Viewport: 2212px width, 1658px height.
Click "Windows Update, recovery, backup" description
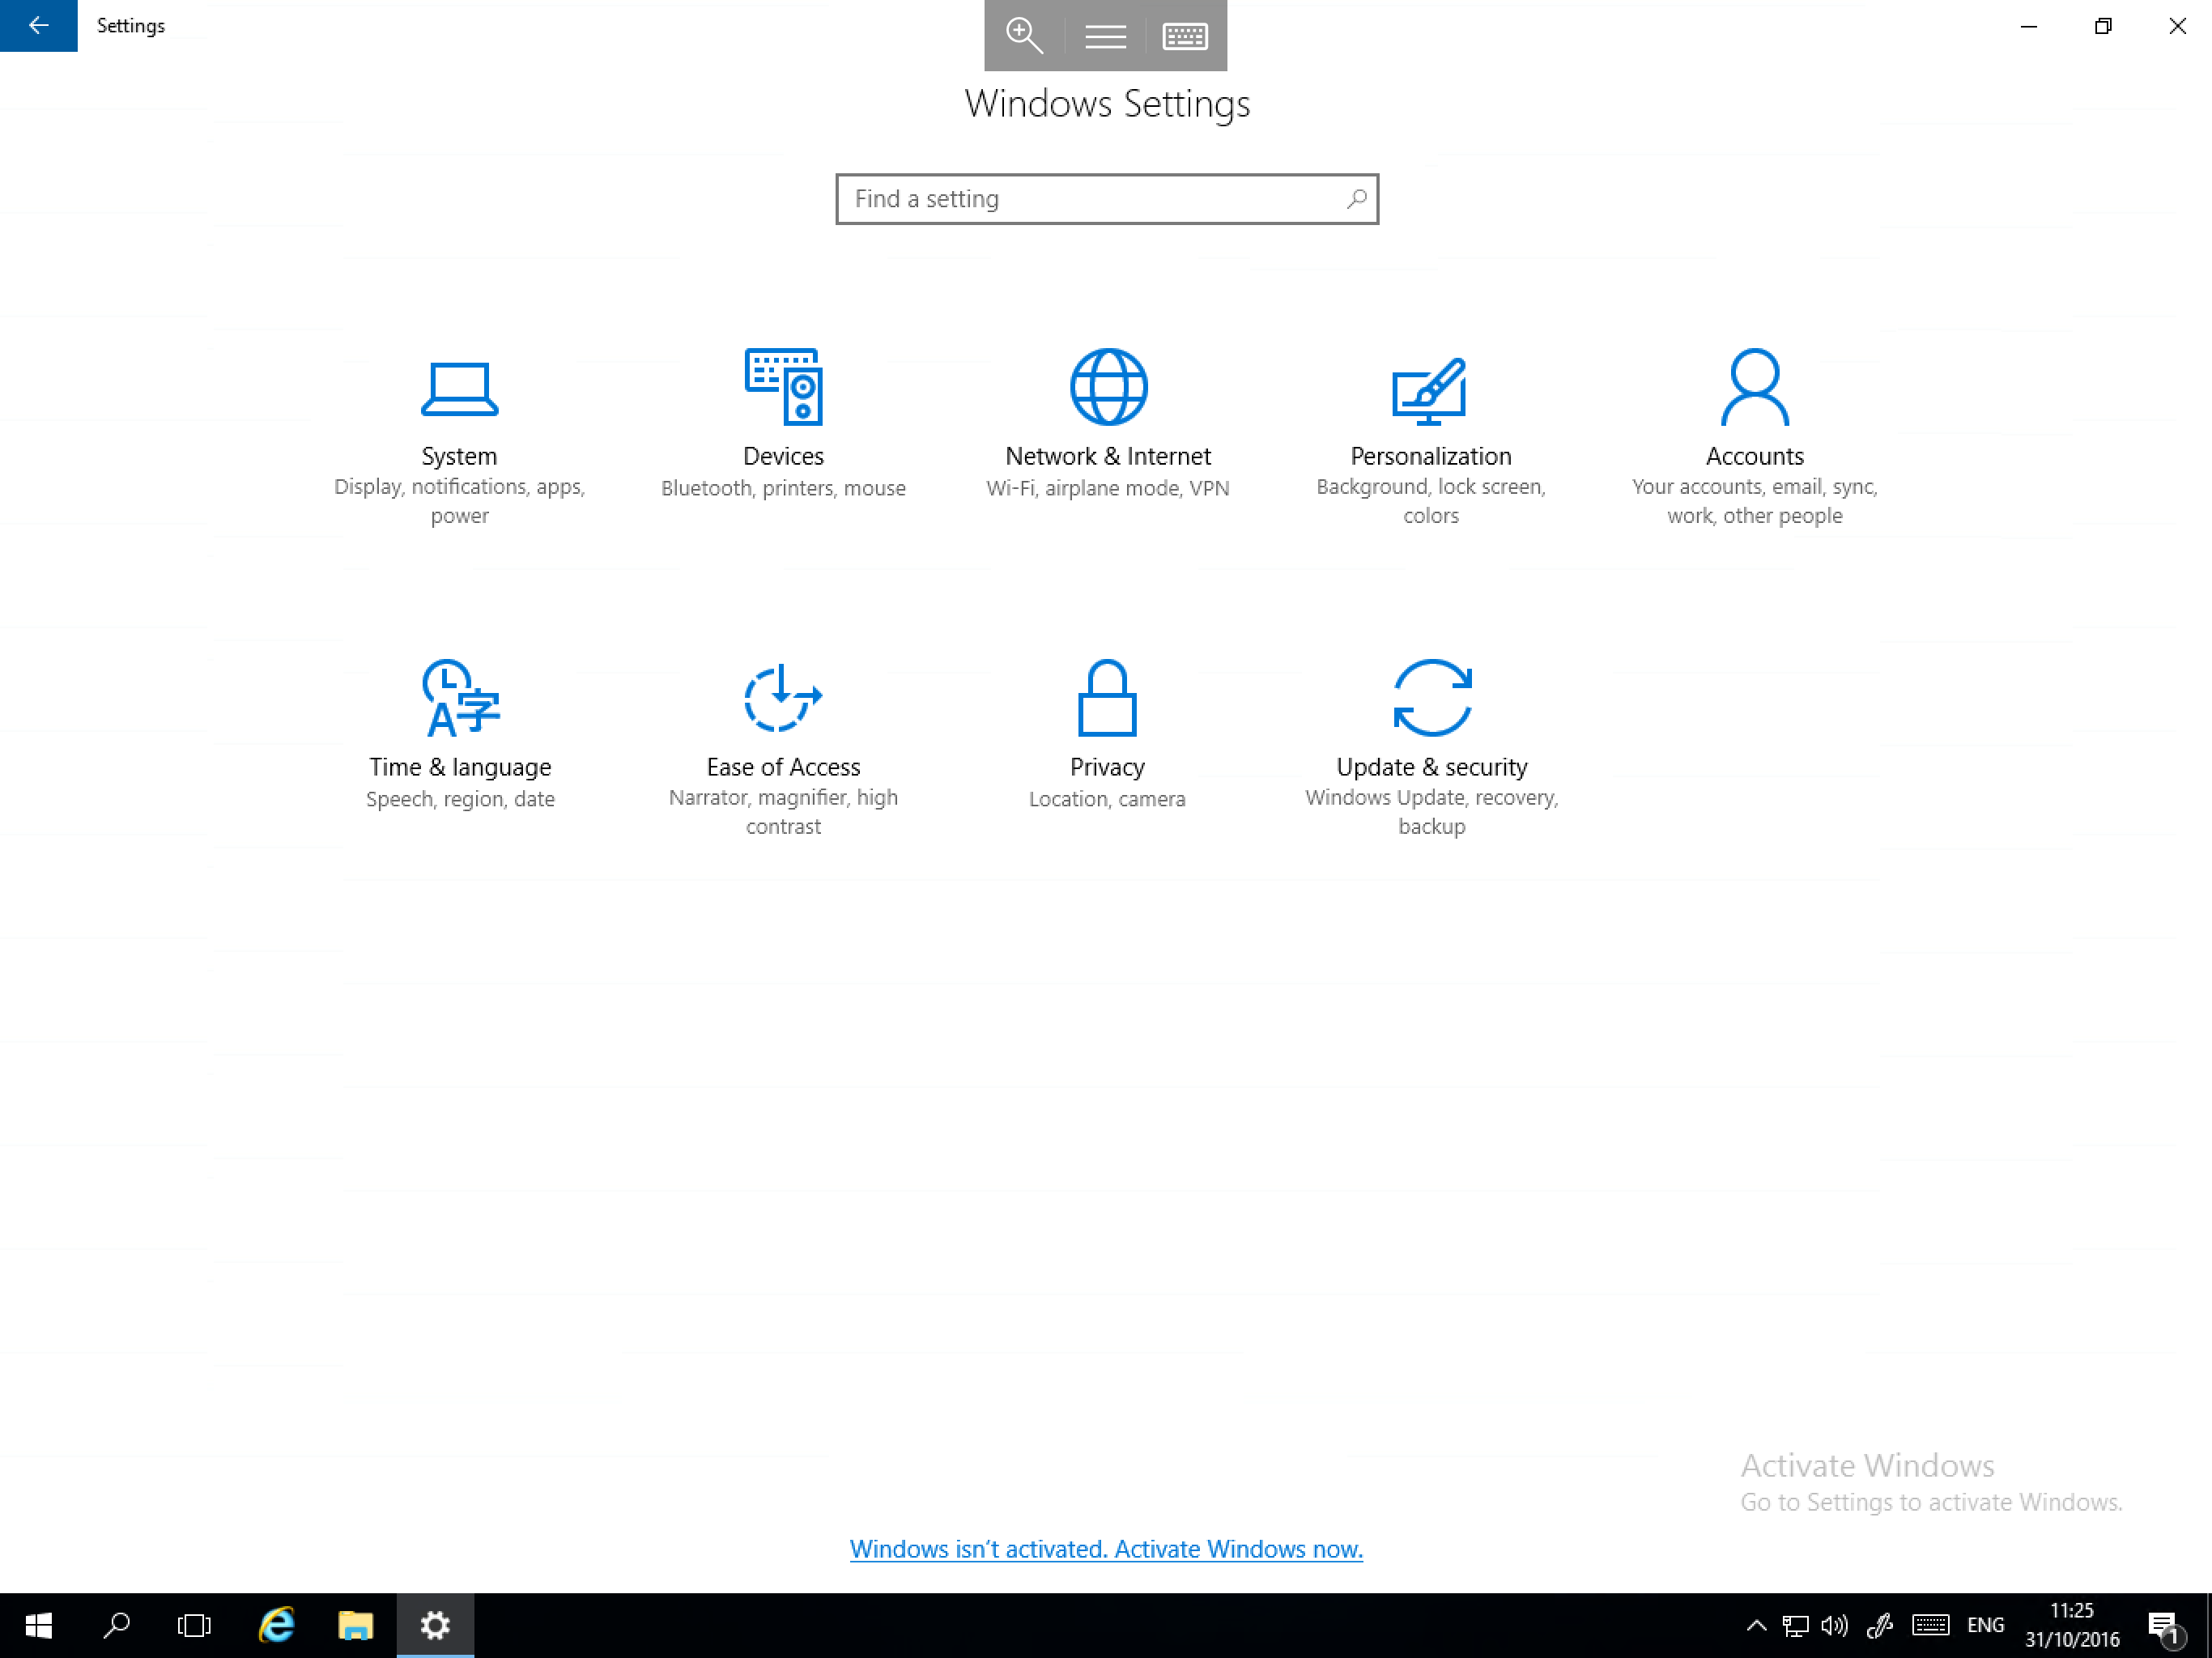click(x=1432, y=812)
